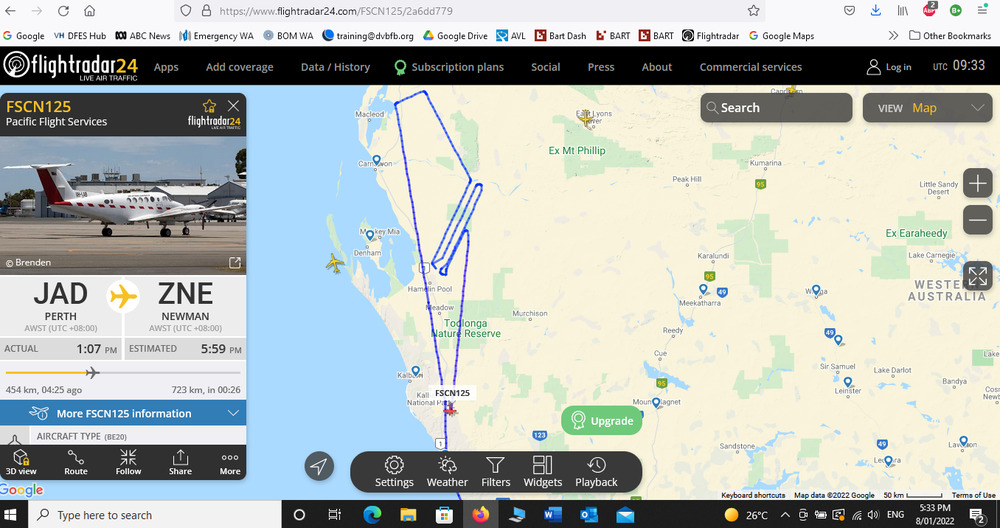Click the flight progress bar plane marker
This screenshot has height=528, width=1000.
tap(92, 372)
